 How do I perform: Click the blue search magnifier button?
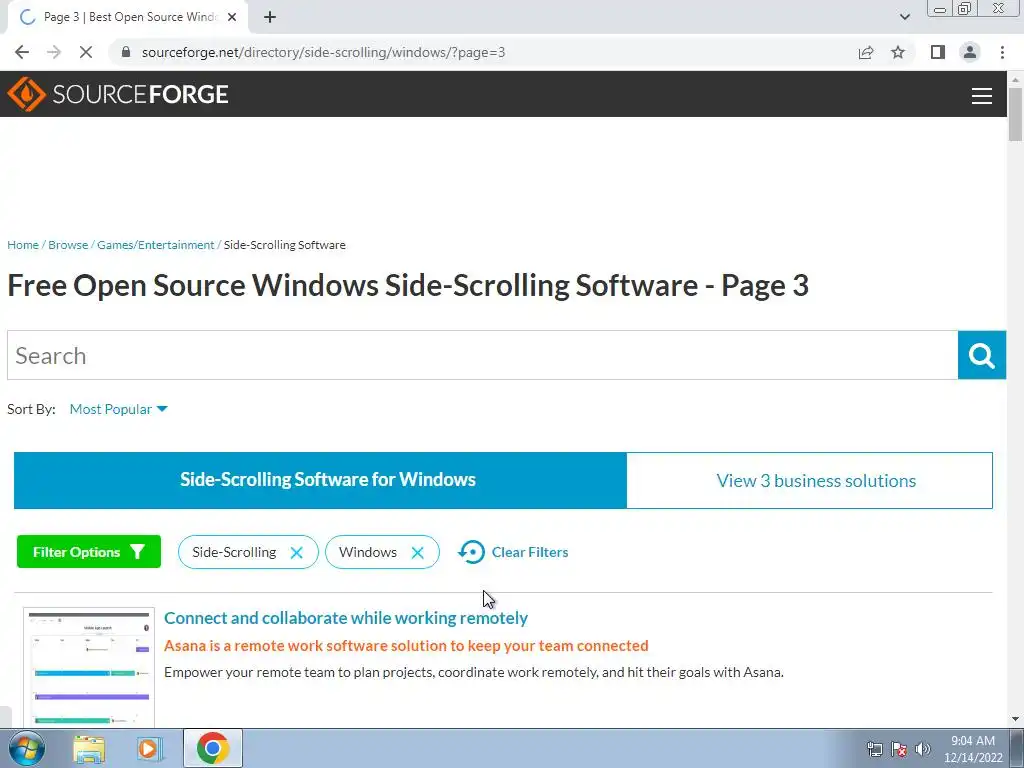coord(982,355)
